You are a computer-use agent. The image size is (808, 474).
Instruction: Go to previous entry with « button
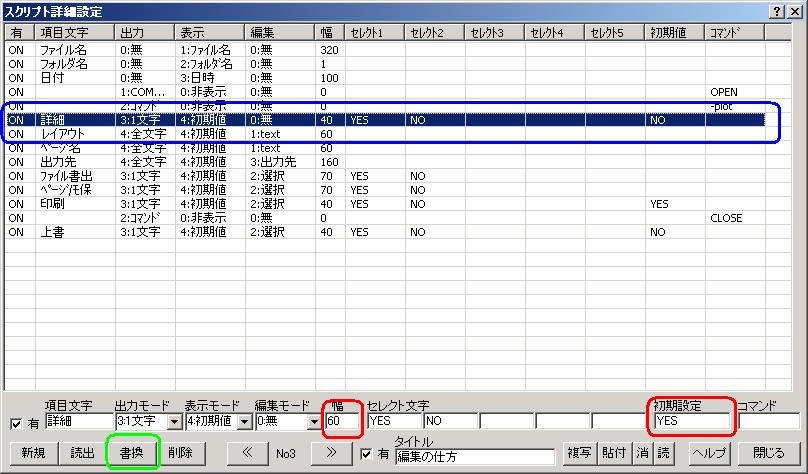245,452
